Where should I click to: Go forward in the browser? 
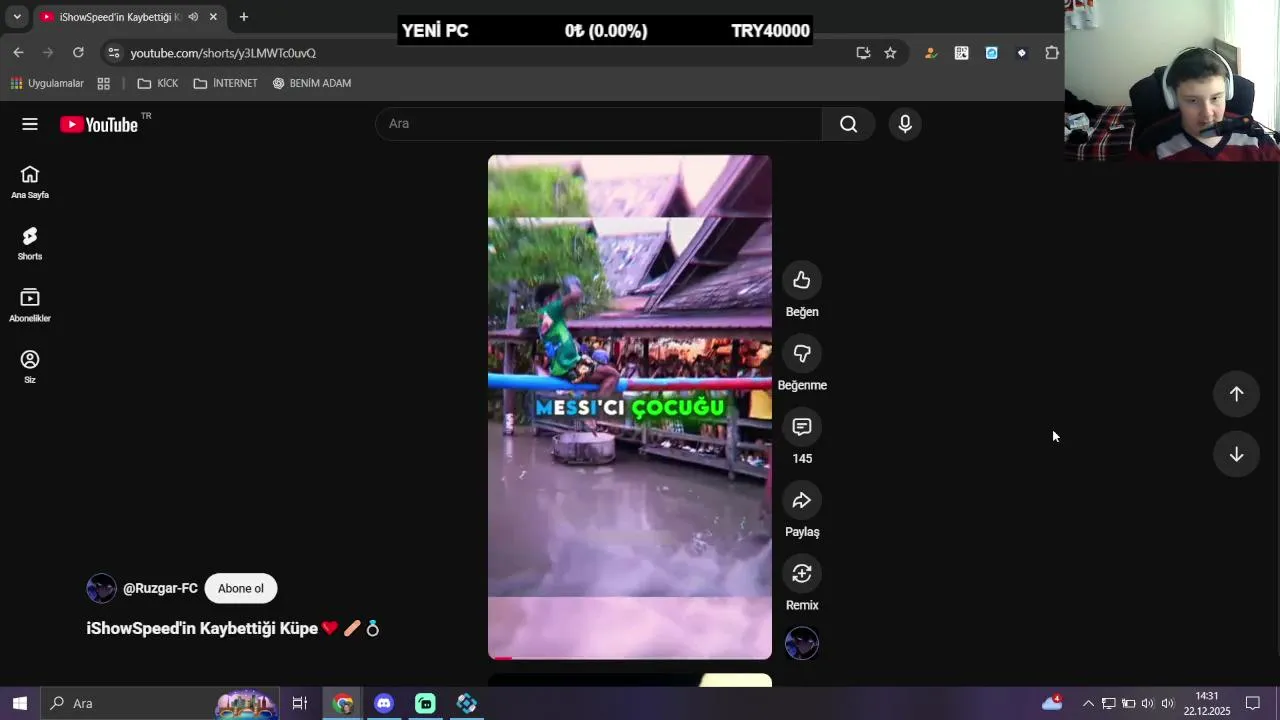[48, 53]
